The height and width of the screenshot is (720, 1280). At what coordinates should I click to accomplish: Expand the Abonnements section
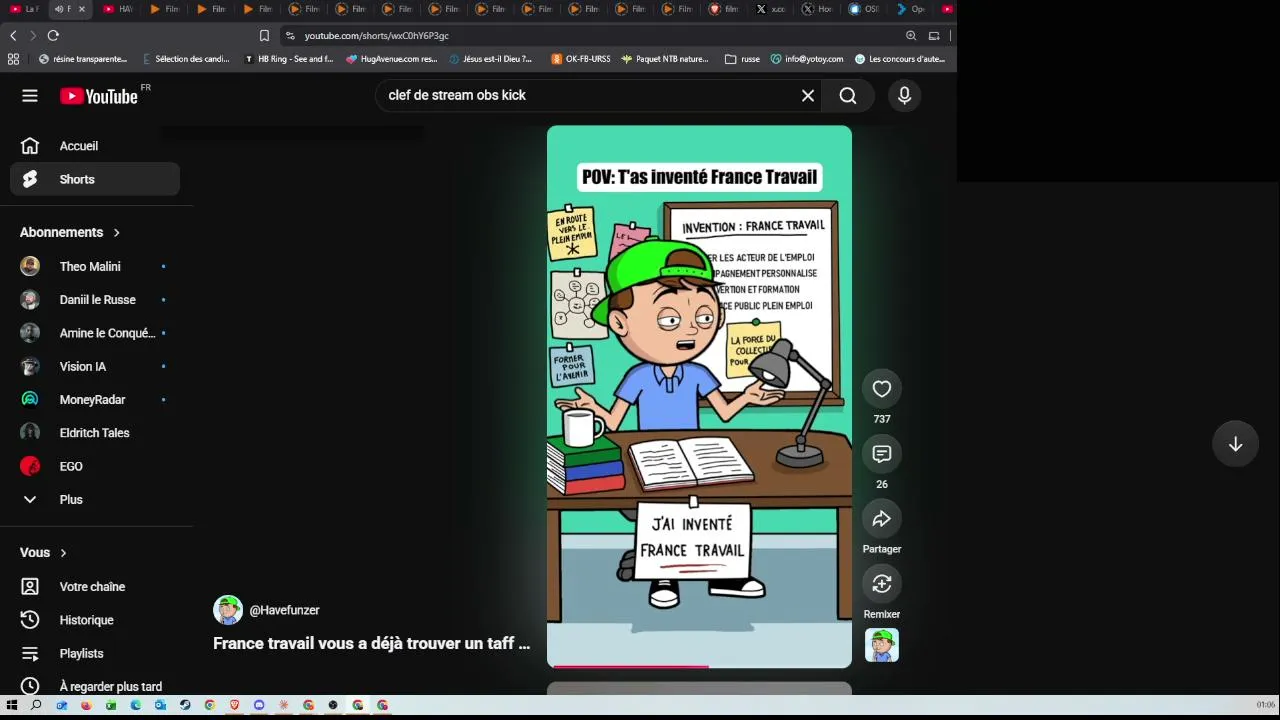70,232
